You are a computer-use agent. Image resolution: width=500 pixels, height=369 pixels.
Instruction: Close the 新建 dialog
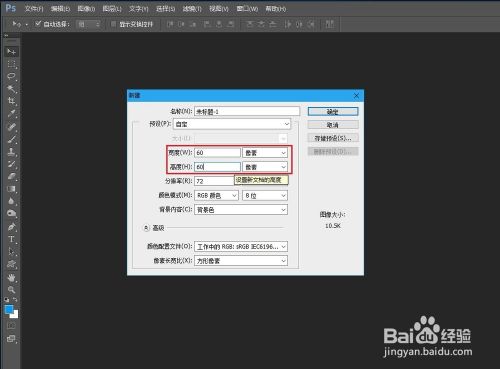point(356,96)
